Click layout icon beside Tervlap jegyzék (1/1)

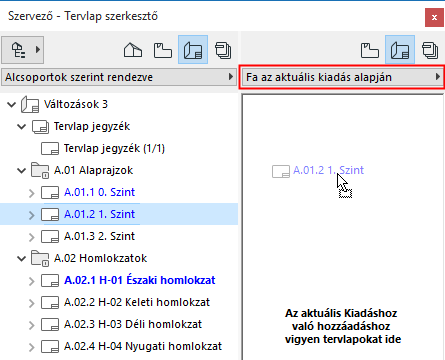[50, 149]
